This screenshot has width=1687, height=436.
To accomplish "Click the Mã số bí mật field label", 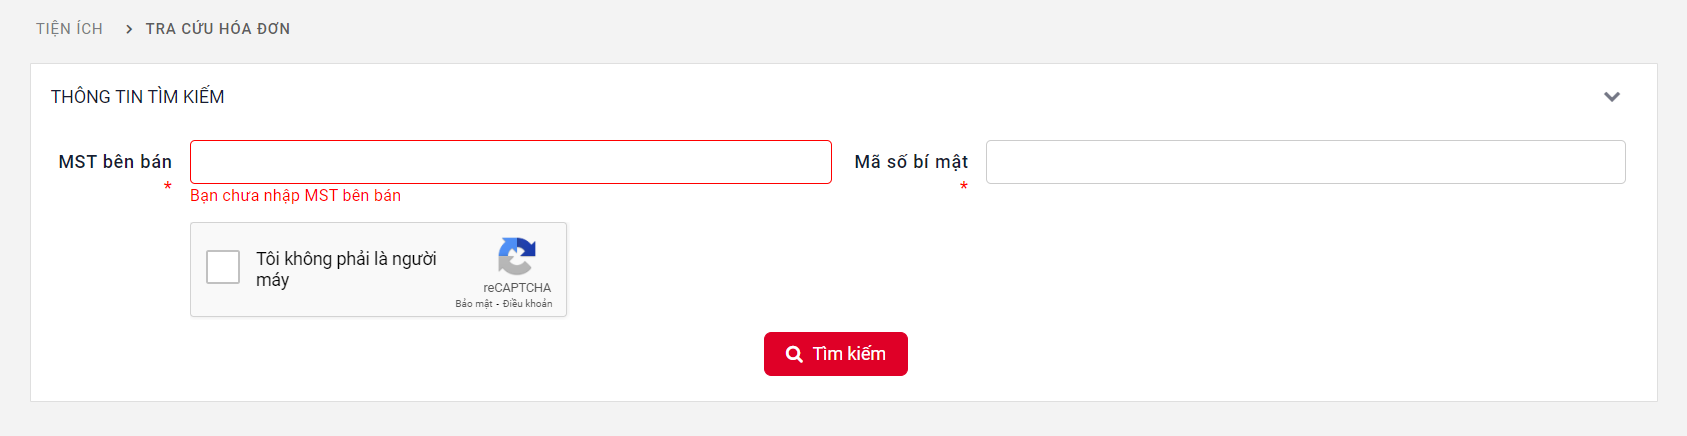I will 911,162.
